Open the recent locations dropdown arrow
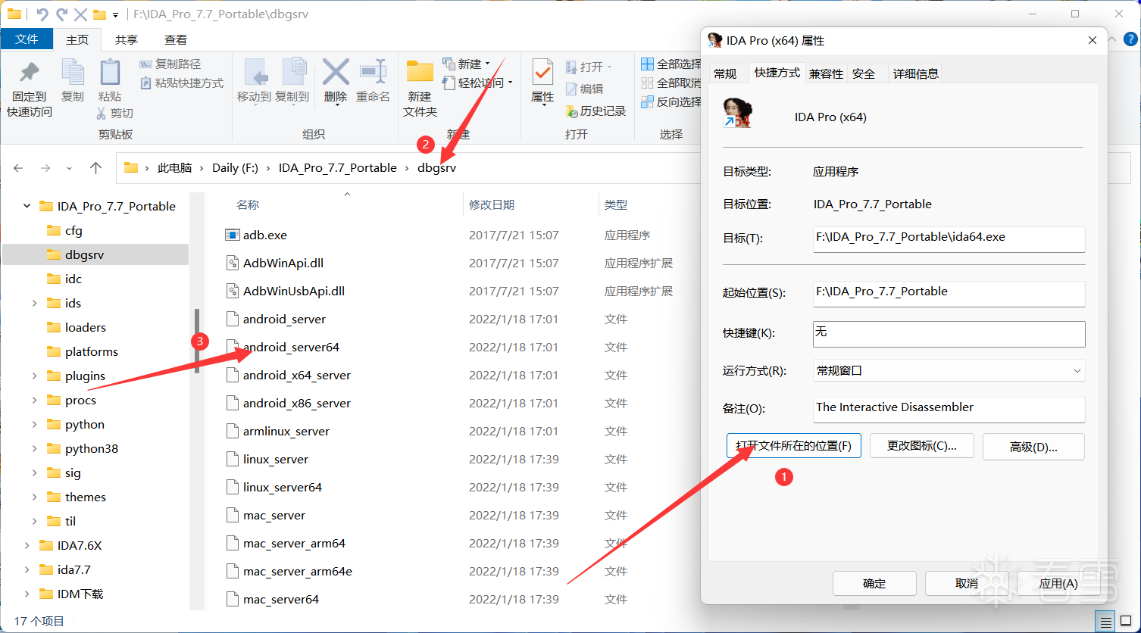1141x633 pixels. click(x=69, y=168)
